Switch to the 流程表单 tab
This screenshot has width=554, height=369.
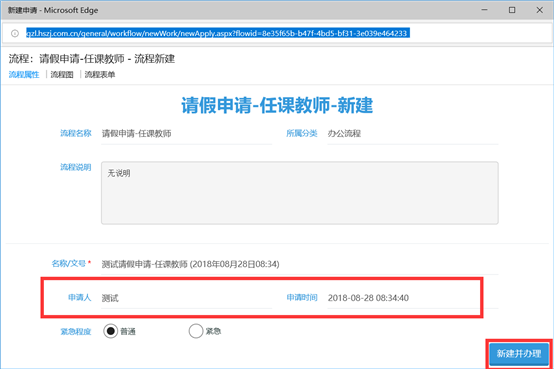click(100, 75)
